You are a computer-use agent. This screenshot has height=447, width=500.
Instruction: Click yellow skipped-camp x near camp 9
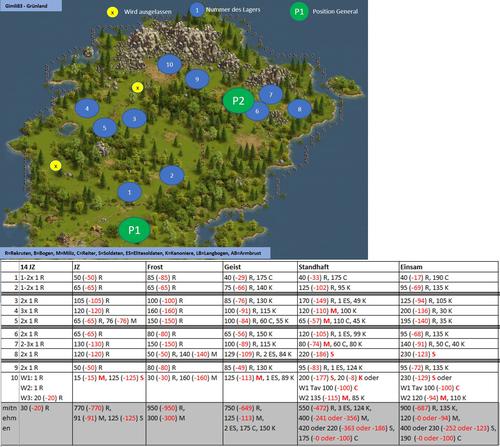[137, 88]
